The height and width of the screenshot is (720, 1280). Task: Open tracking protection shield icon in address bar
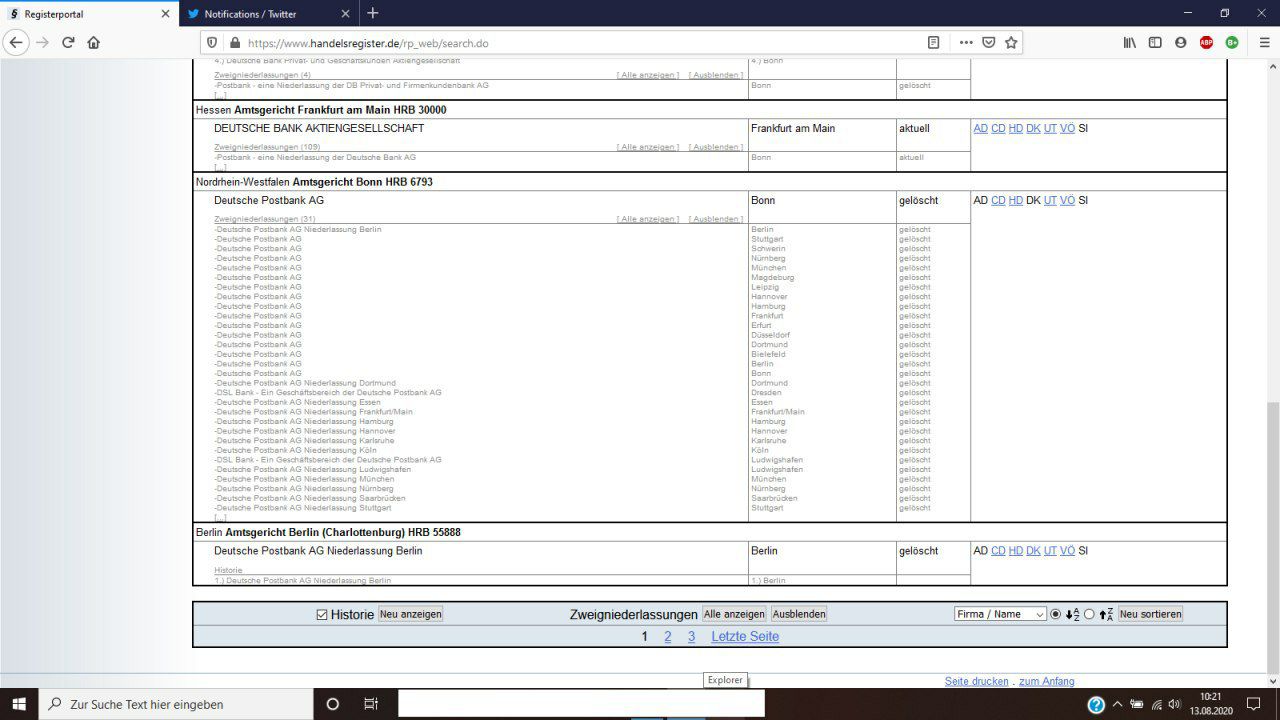coord(212,43)
